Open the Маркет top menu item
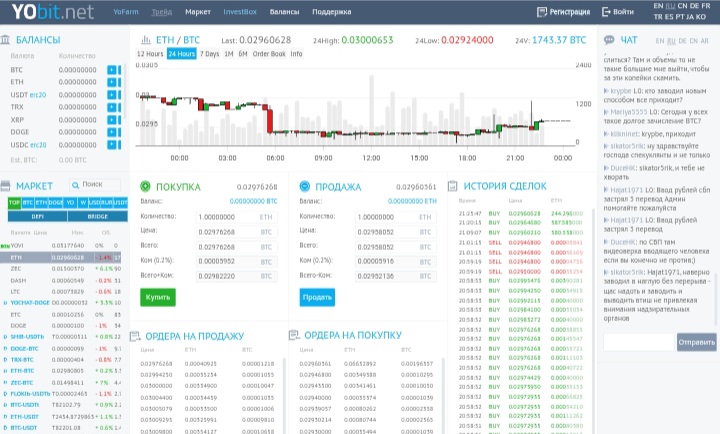 pyautogui.click(x=198, y=12)
